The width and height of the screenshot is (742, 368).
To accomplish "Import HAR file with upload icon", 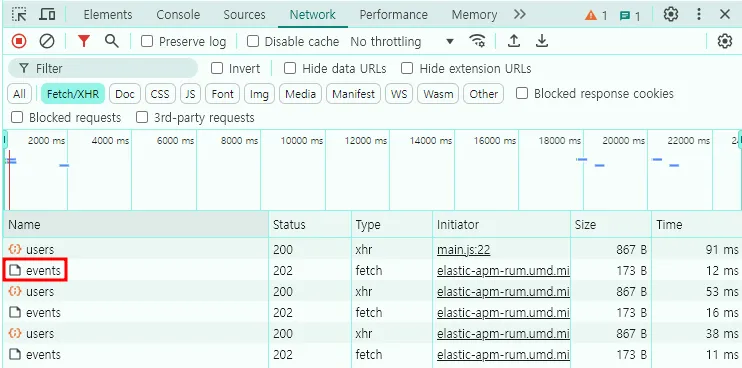I will pyautogui.click(x=513, y=42).
